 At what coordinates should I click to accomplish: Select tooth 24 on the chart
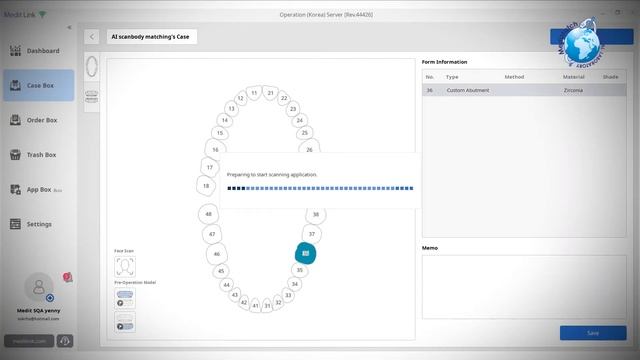(300, 120)
